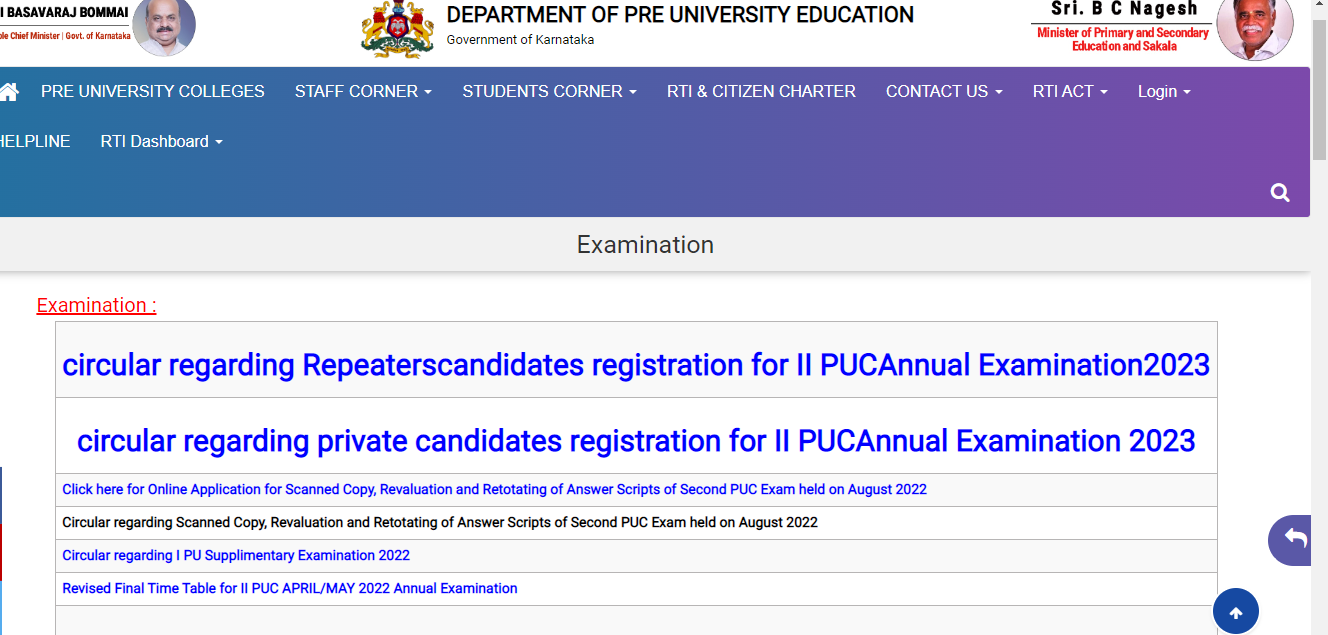Expand the STAFF CORNER dropdown menu
Screen dimensions: 1328x635
[x=363, y=91]
